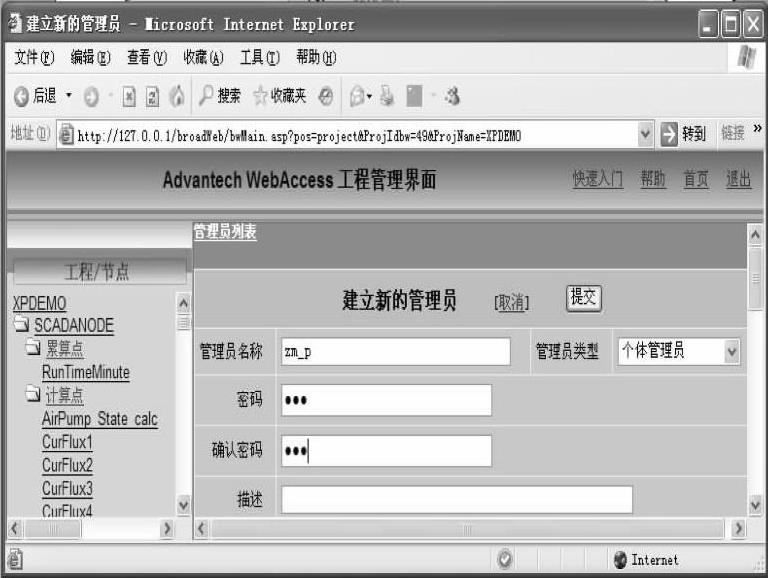Click the 密码 password field
This screenshot has height=578, width=768.
386,400
